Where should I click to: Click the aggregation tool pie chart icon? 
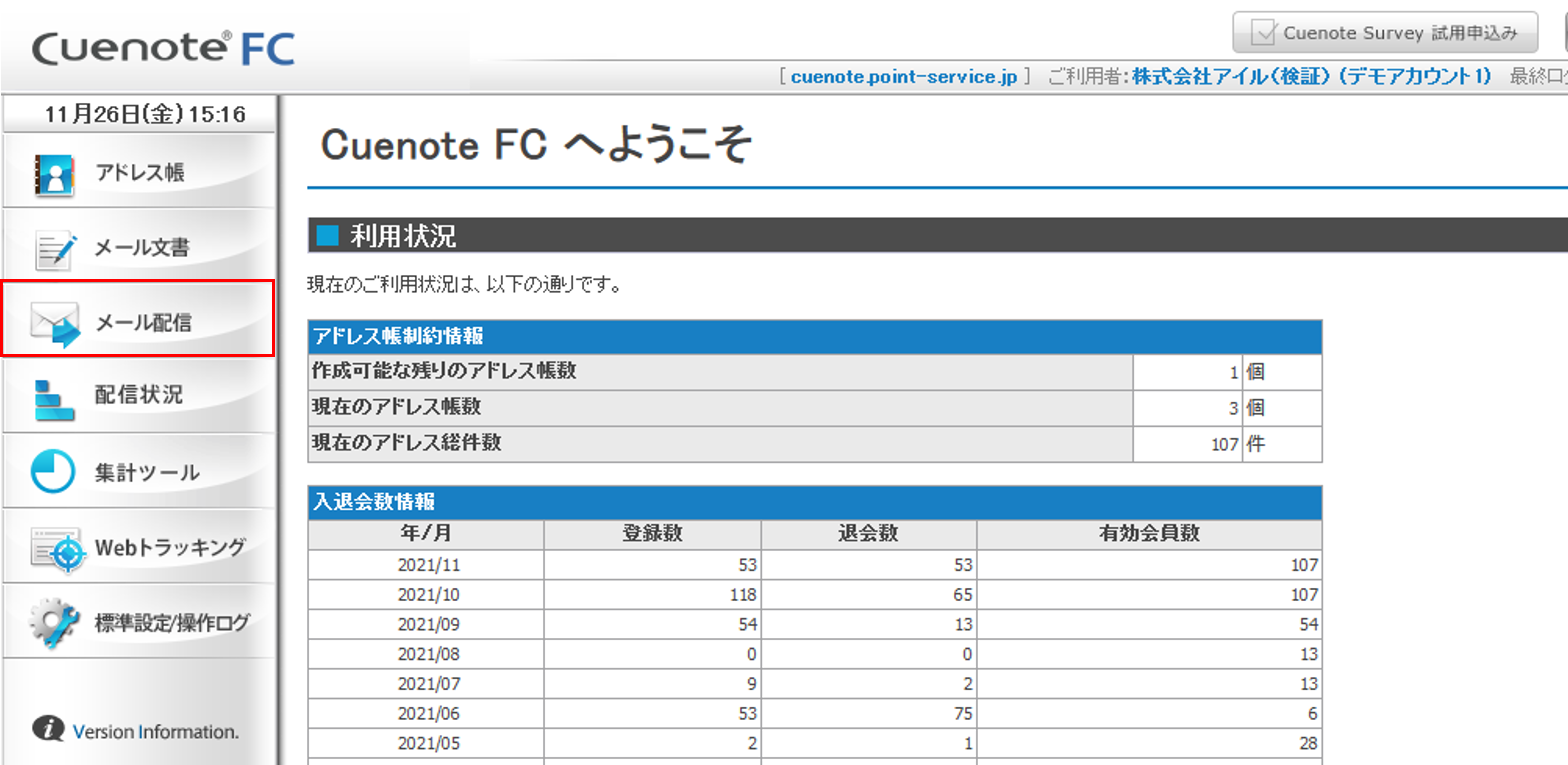(x=54, y=472)
